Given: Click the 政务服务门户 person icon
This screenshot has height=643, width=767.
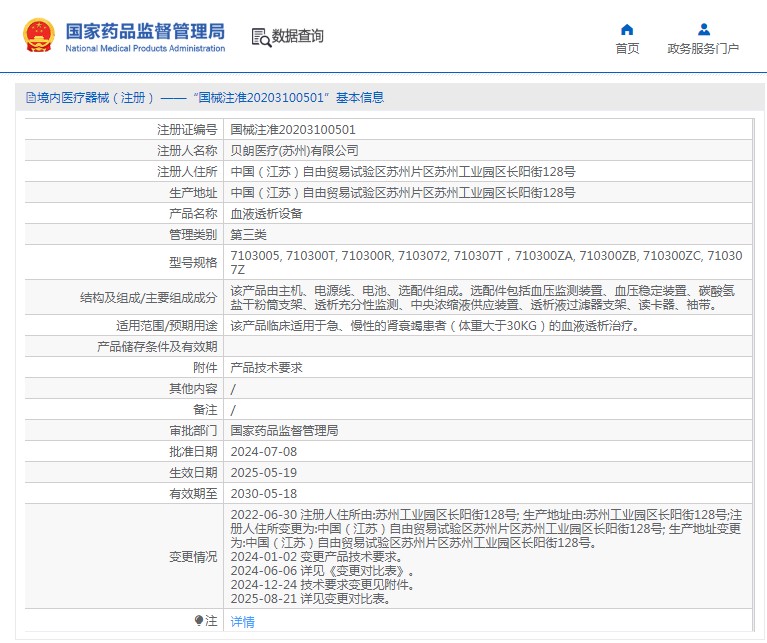Looking at the screenshot, I should point(703,29).
